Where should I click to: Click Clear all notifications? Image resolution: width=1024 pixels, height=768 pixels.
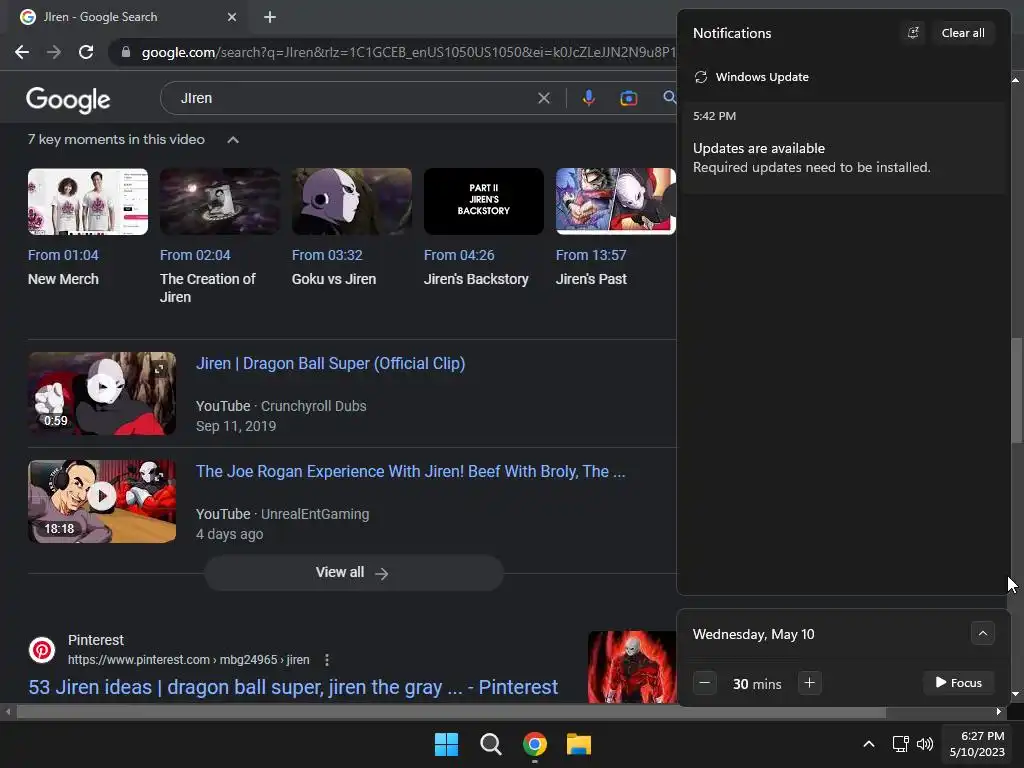click(x=963, y=33)
